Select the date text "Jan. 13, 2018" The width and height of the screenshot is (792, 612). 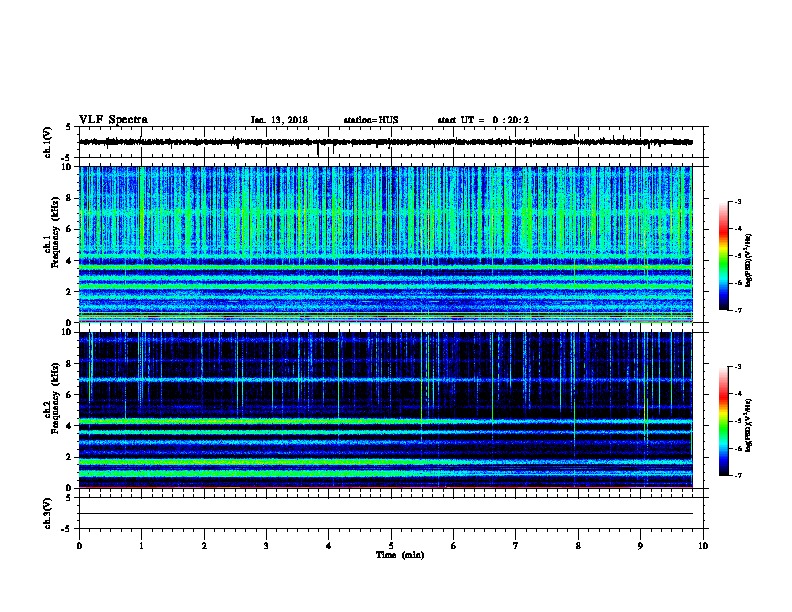tap(279, 120)
